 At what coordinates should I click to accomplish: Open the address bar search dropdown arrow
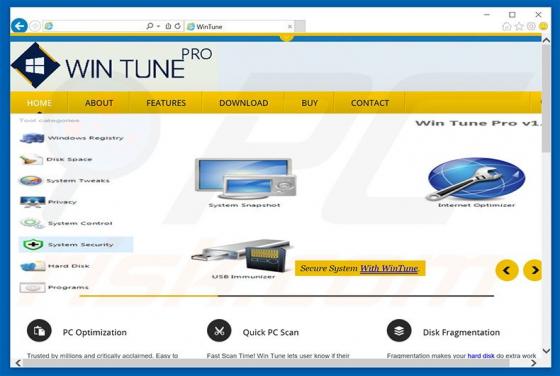click(158, 26)
